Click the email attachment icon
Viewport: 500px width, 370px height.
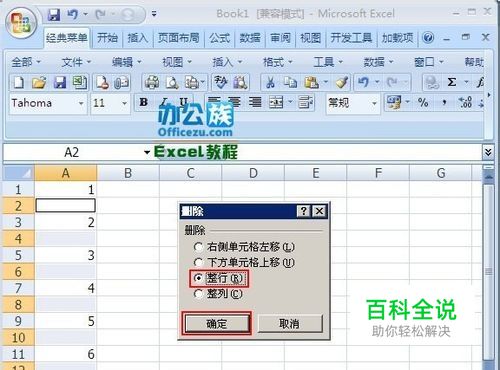(121, 82)
